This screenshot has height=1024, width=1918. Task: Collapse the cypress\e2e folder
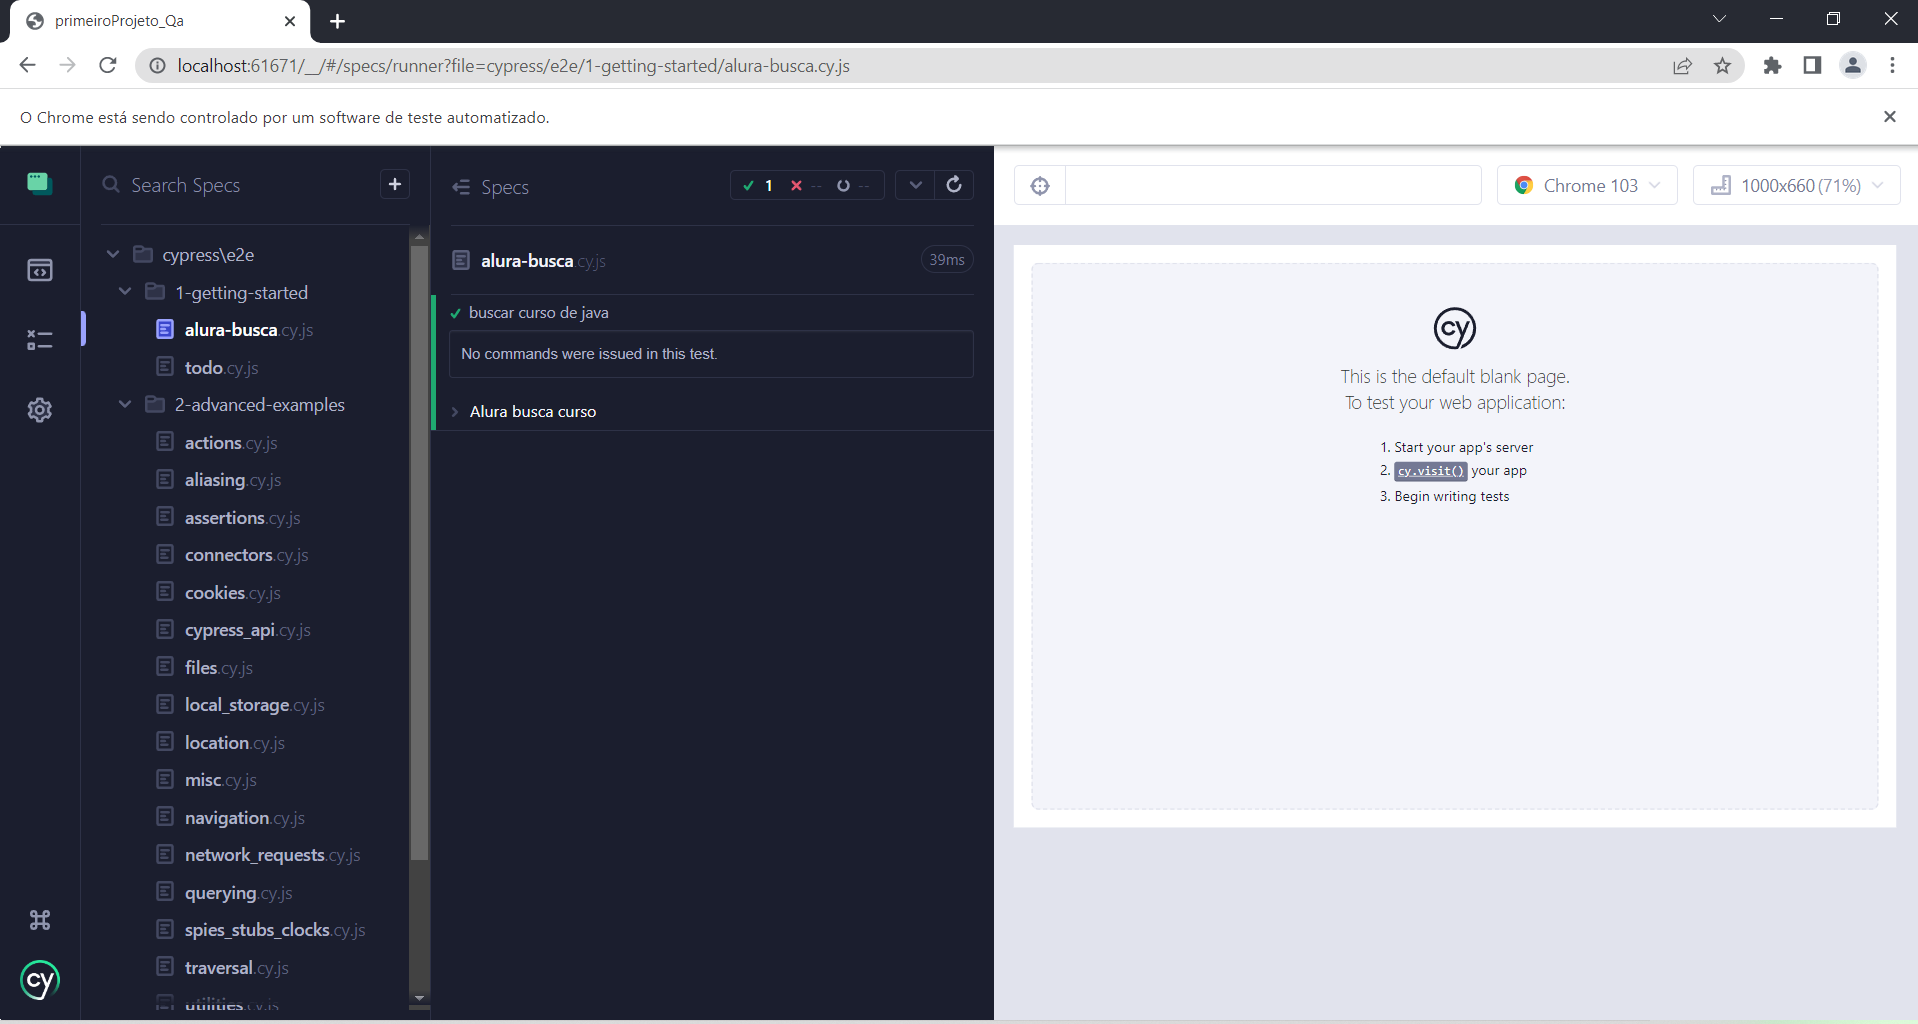pos(113,255)
